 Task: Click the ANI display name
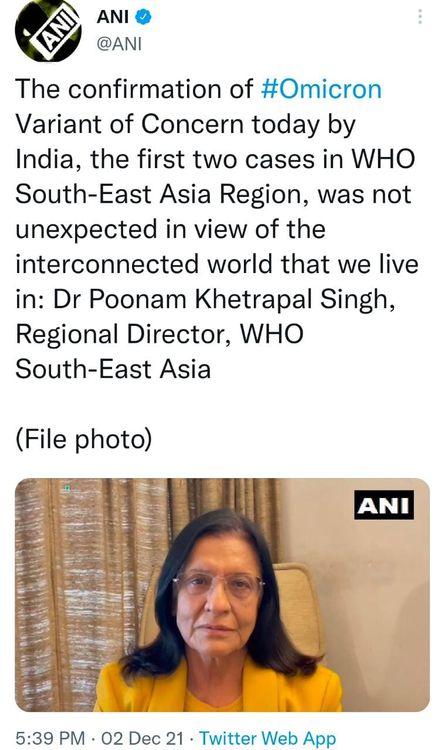point(112,17)
